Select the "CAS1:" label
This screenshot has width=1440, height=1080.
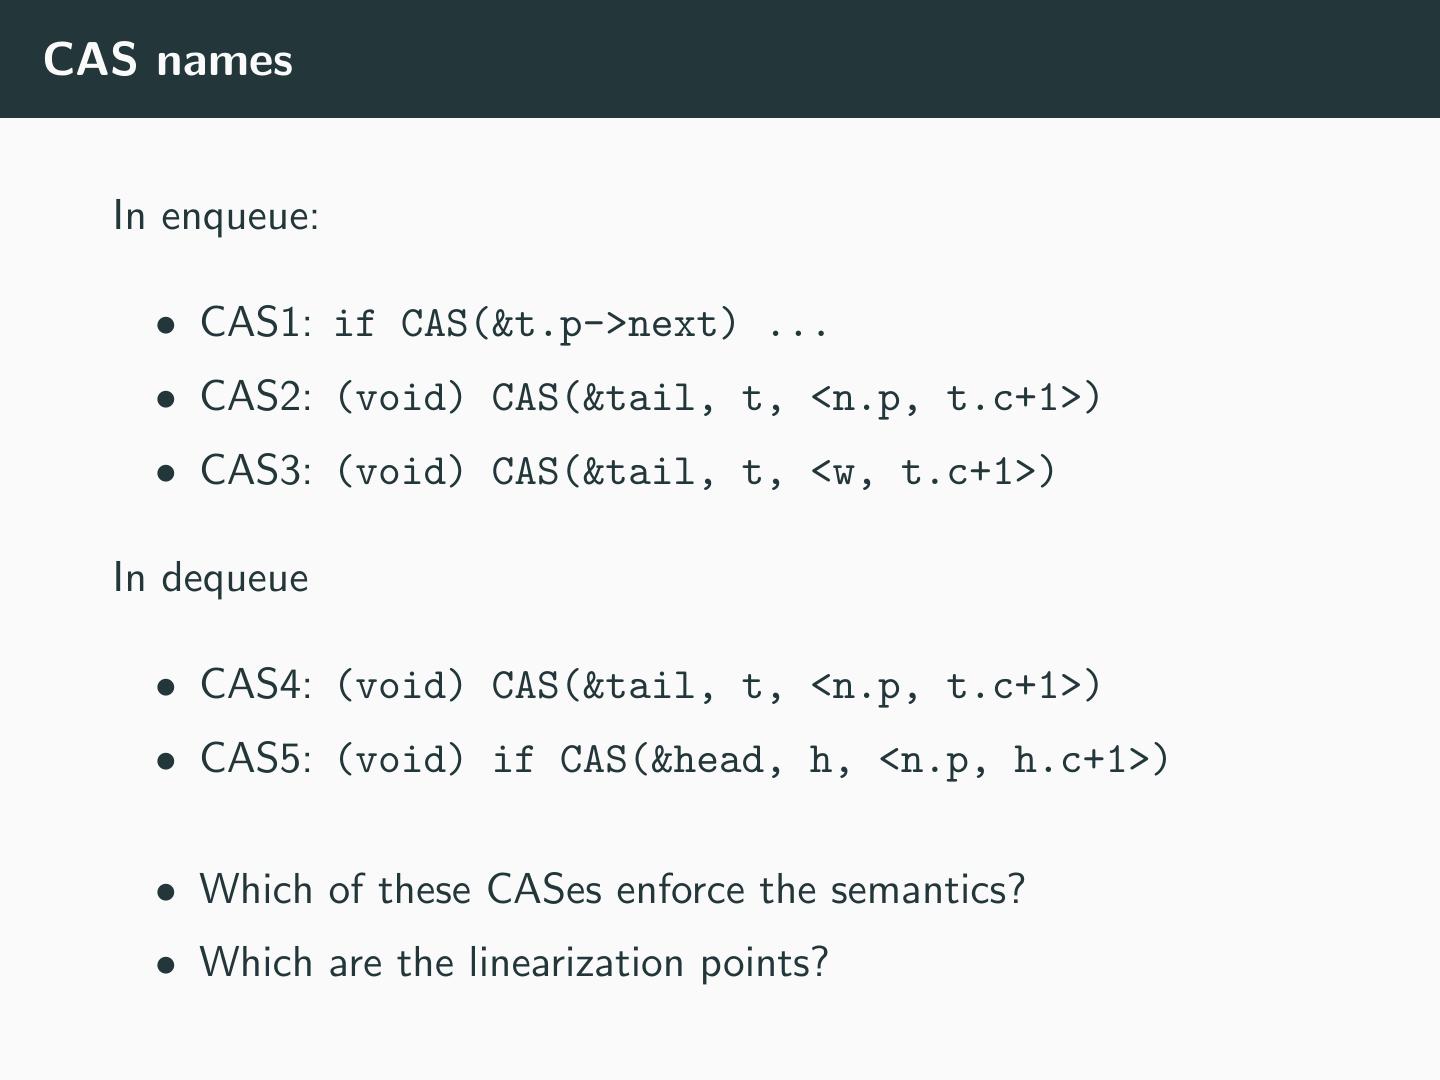point(256,323)
